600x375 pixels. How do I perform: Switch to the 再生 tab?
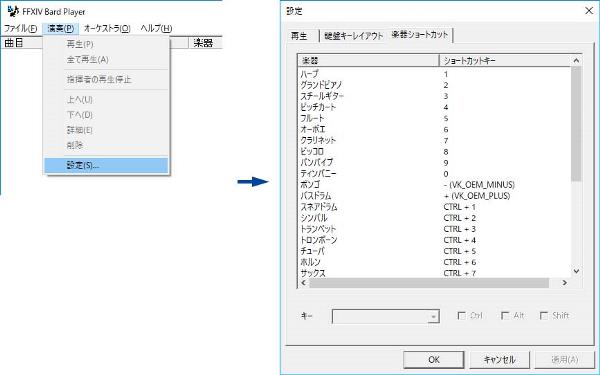coord(299,36)
